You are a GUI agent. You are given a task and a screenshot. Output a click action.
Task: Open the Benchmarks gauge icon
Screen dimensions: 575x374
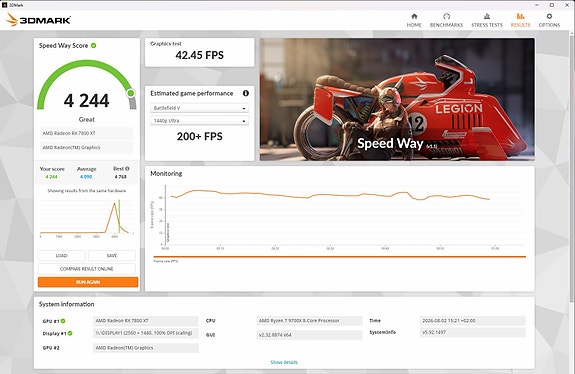coord(446,16)
